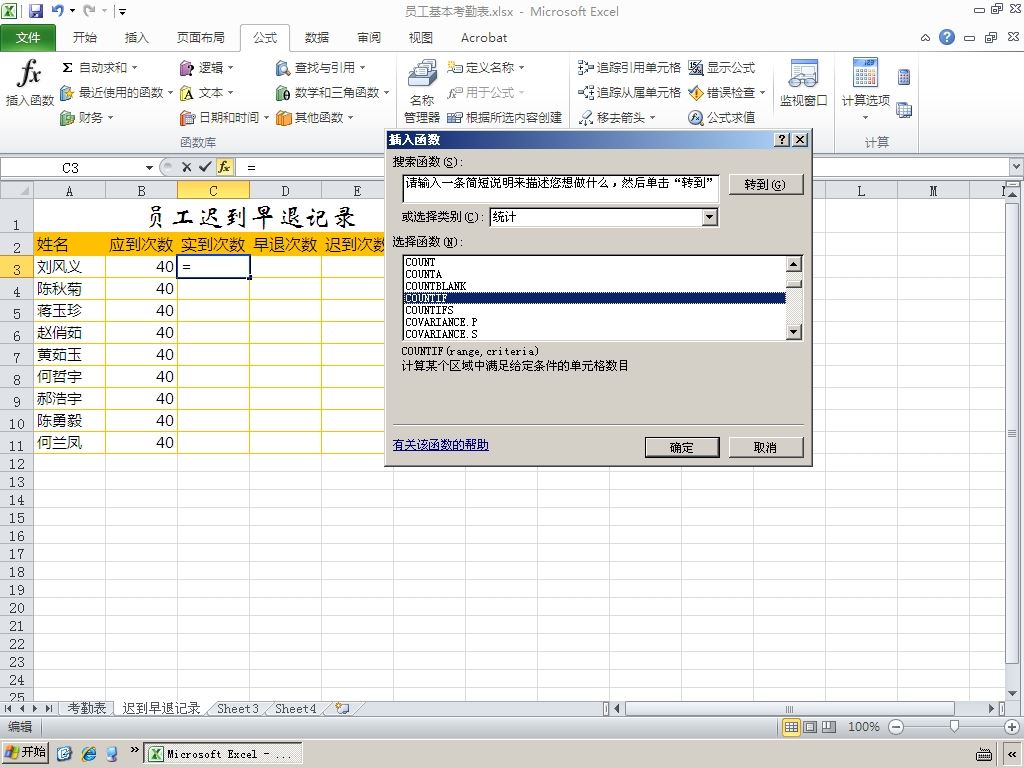Select COVARIANCE.P in the function list

(x=594, y=322)
